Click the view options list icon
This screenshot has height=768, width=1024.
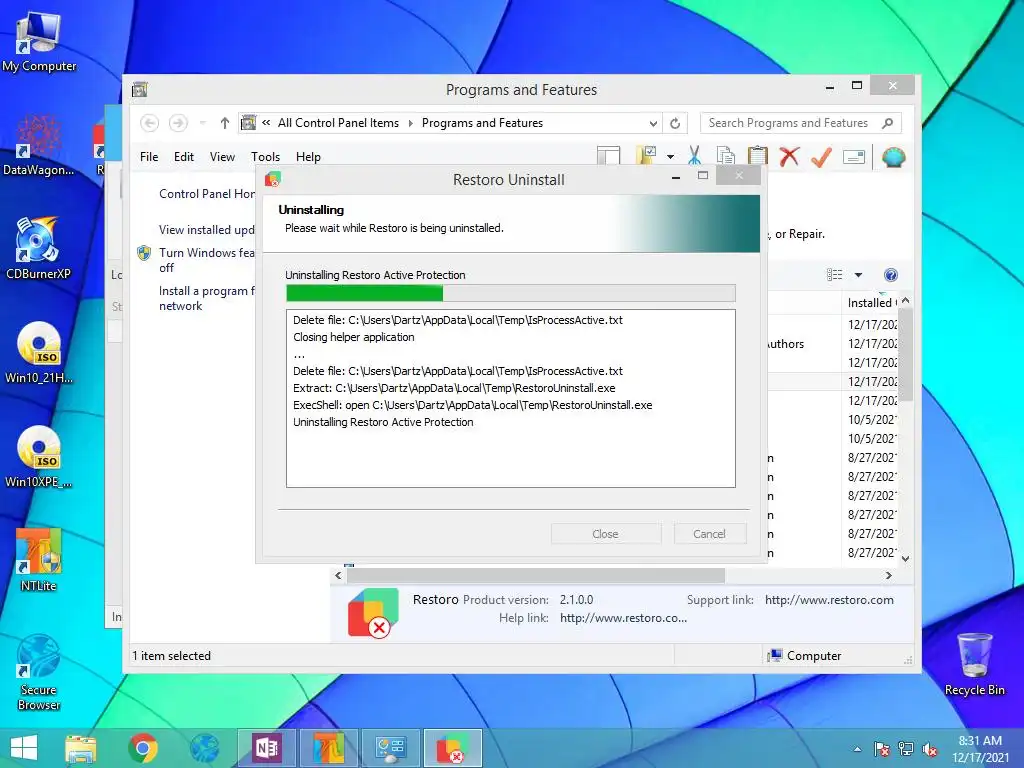pos(835,275)
